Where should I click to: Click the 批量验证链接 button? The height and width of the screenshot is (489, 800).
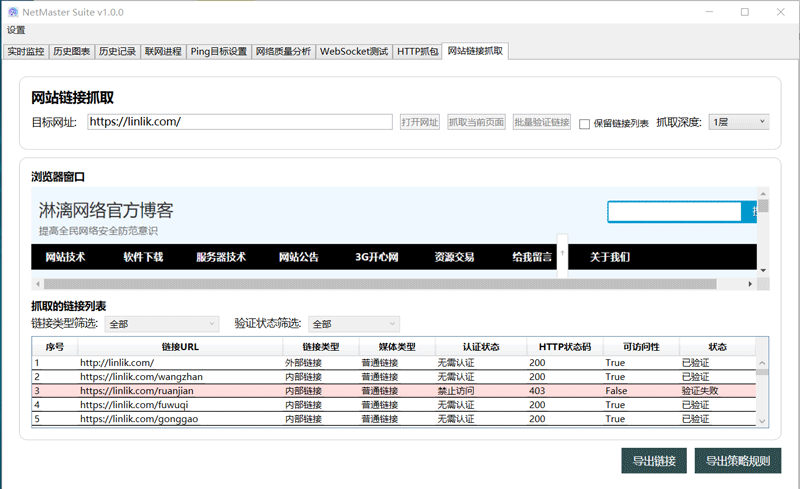coord(542,122)
